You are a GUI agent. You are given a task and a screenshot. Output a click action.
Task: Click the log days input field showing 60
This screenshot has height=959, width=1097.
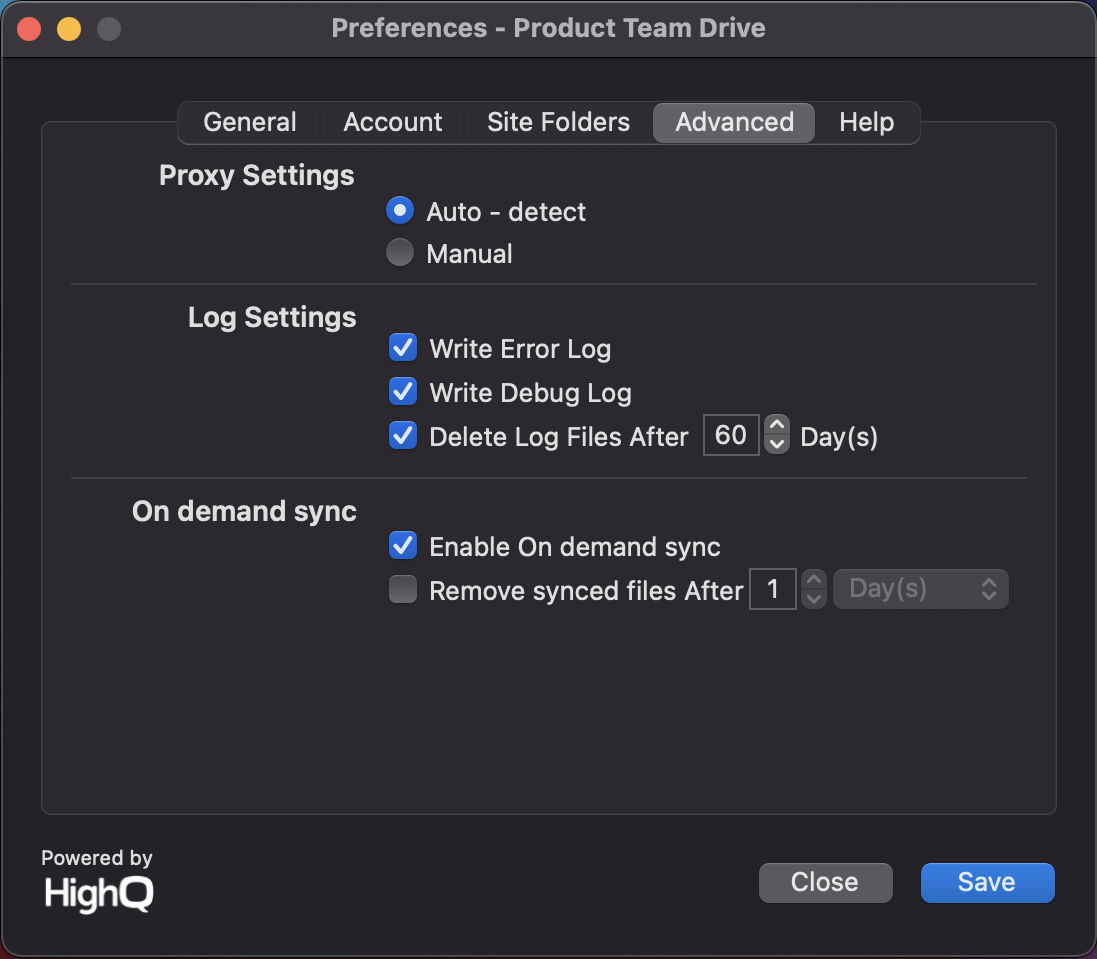coord(731,435)
